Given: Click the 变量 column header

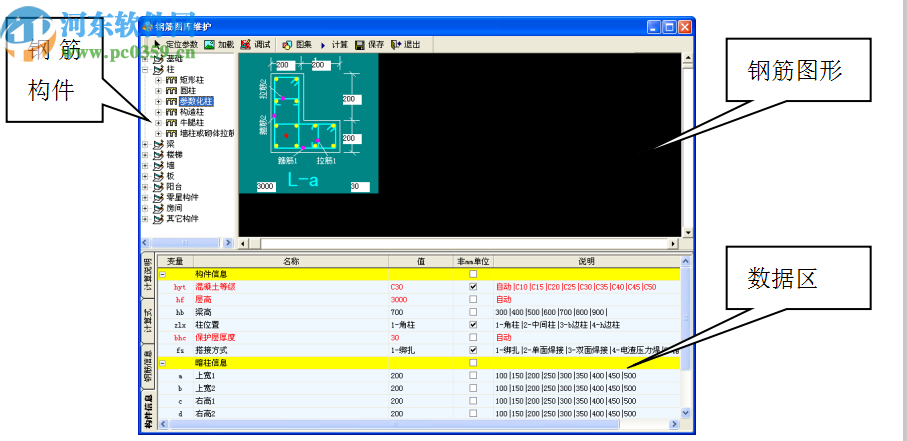Looking at the screenshot, I should tap(175, 262).
